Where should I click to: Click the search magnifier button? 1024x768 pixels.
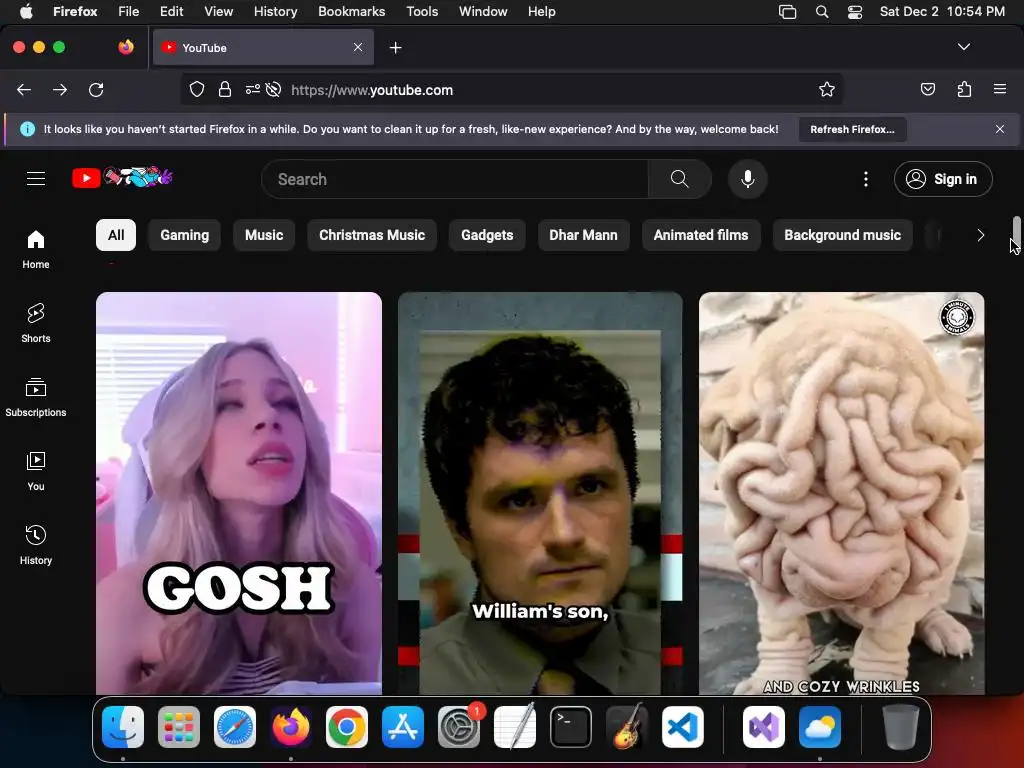click(x=679, y=179)
